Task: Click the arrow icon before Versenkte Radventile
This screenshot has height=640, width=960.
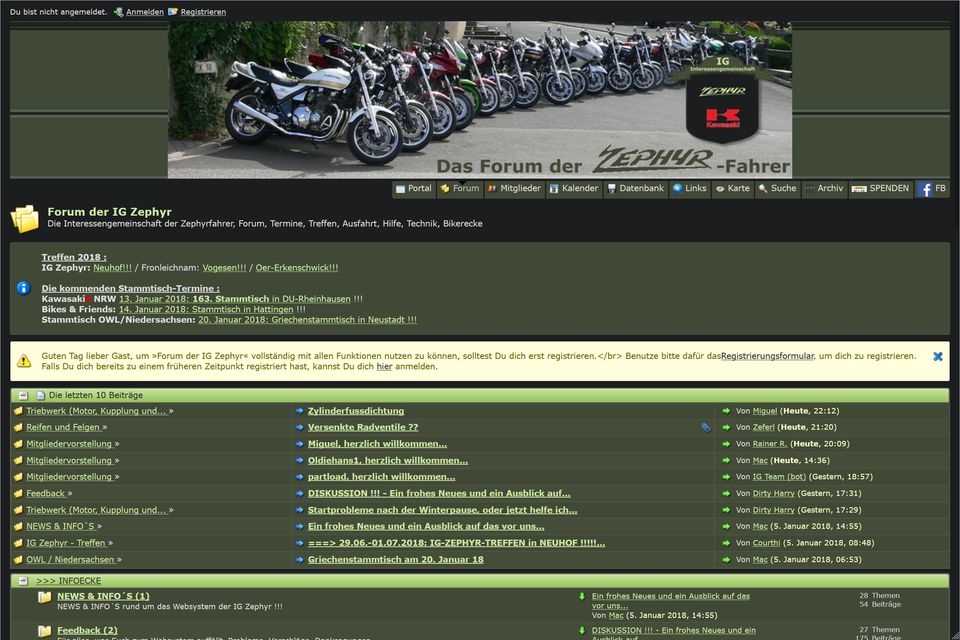Action: click(x=299, y=427)
